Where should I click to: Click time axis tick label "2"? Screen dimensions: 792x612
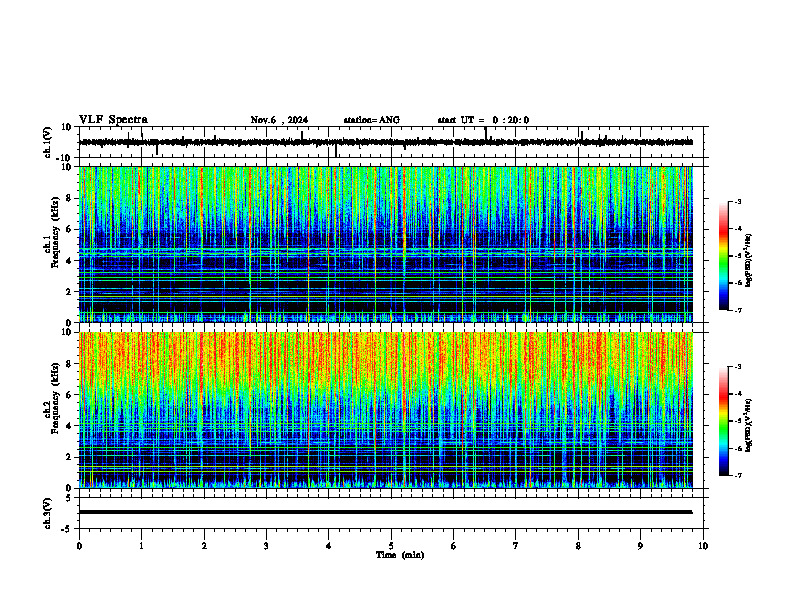[204, 546]
